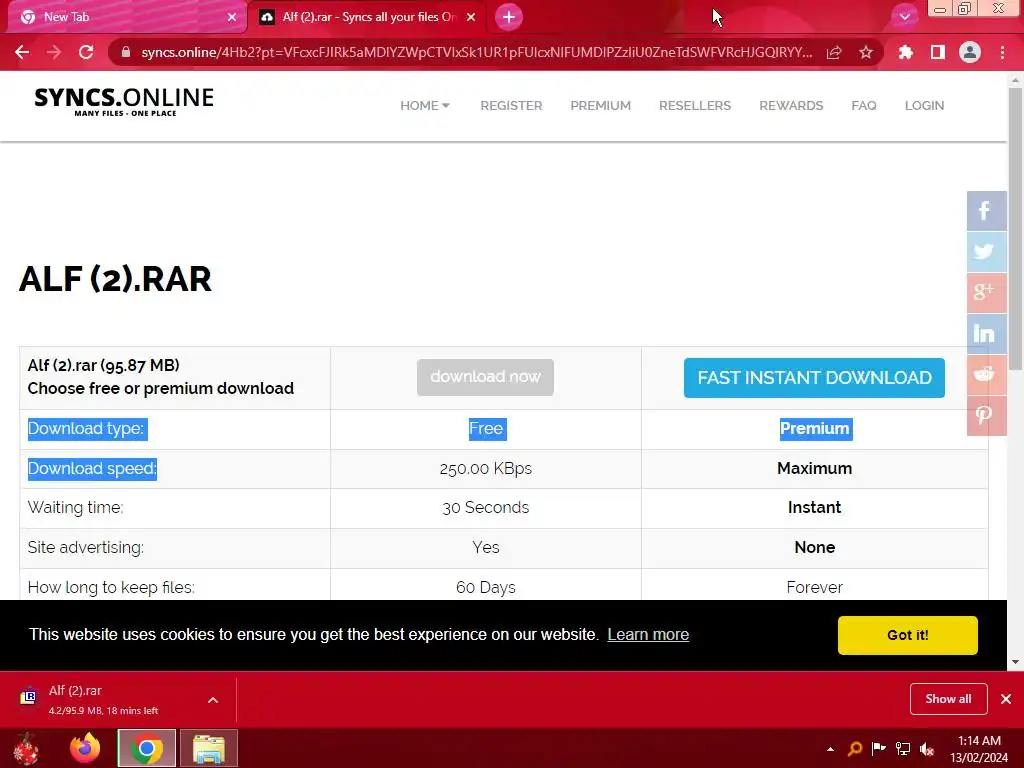Click the ALF (2).RAR page heading

point(115,279)
